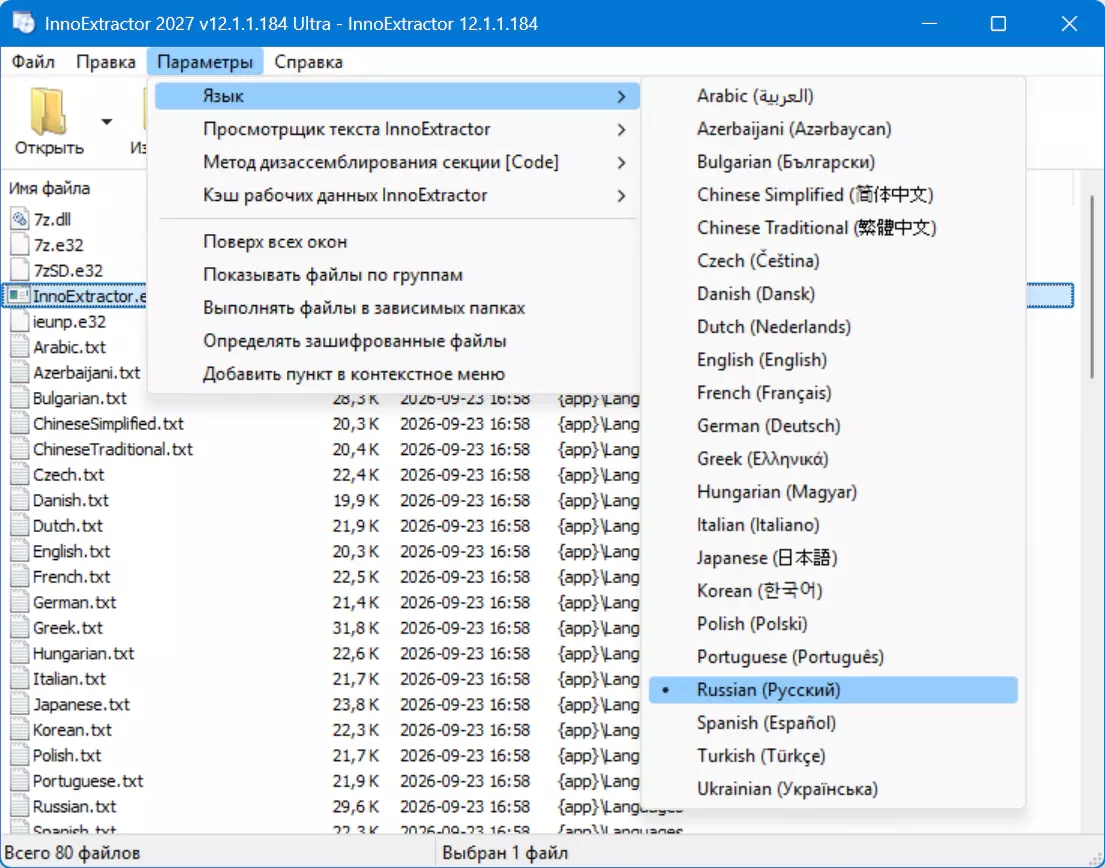Select French (Français) language
Image resolution: width=1105 pixels, height=868 pixels.
coord(833,392)
